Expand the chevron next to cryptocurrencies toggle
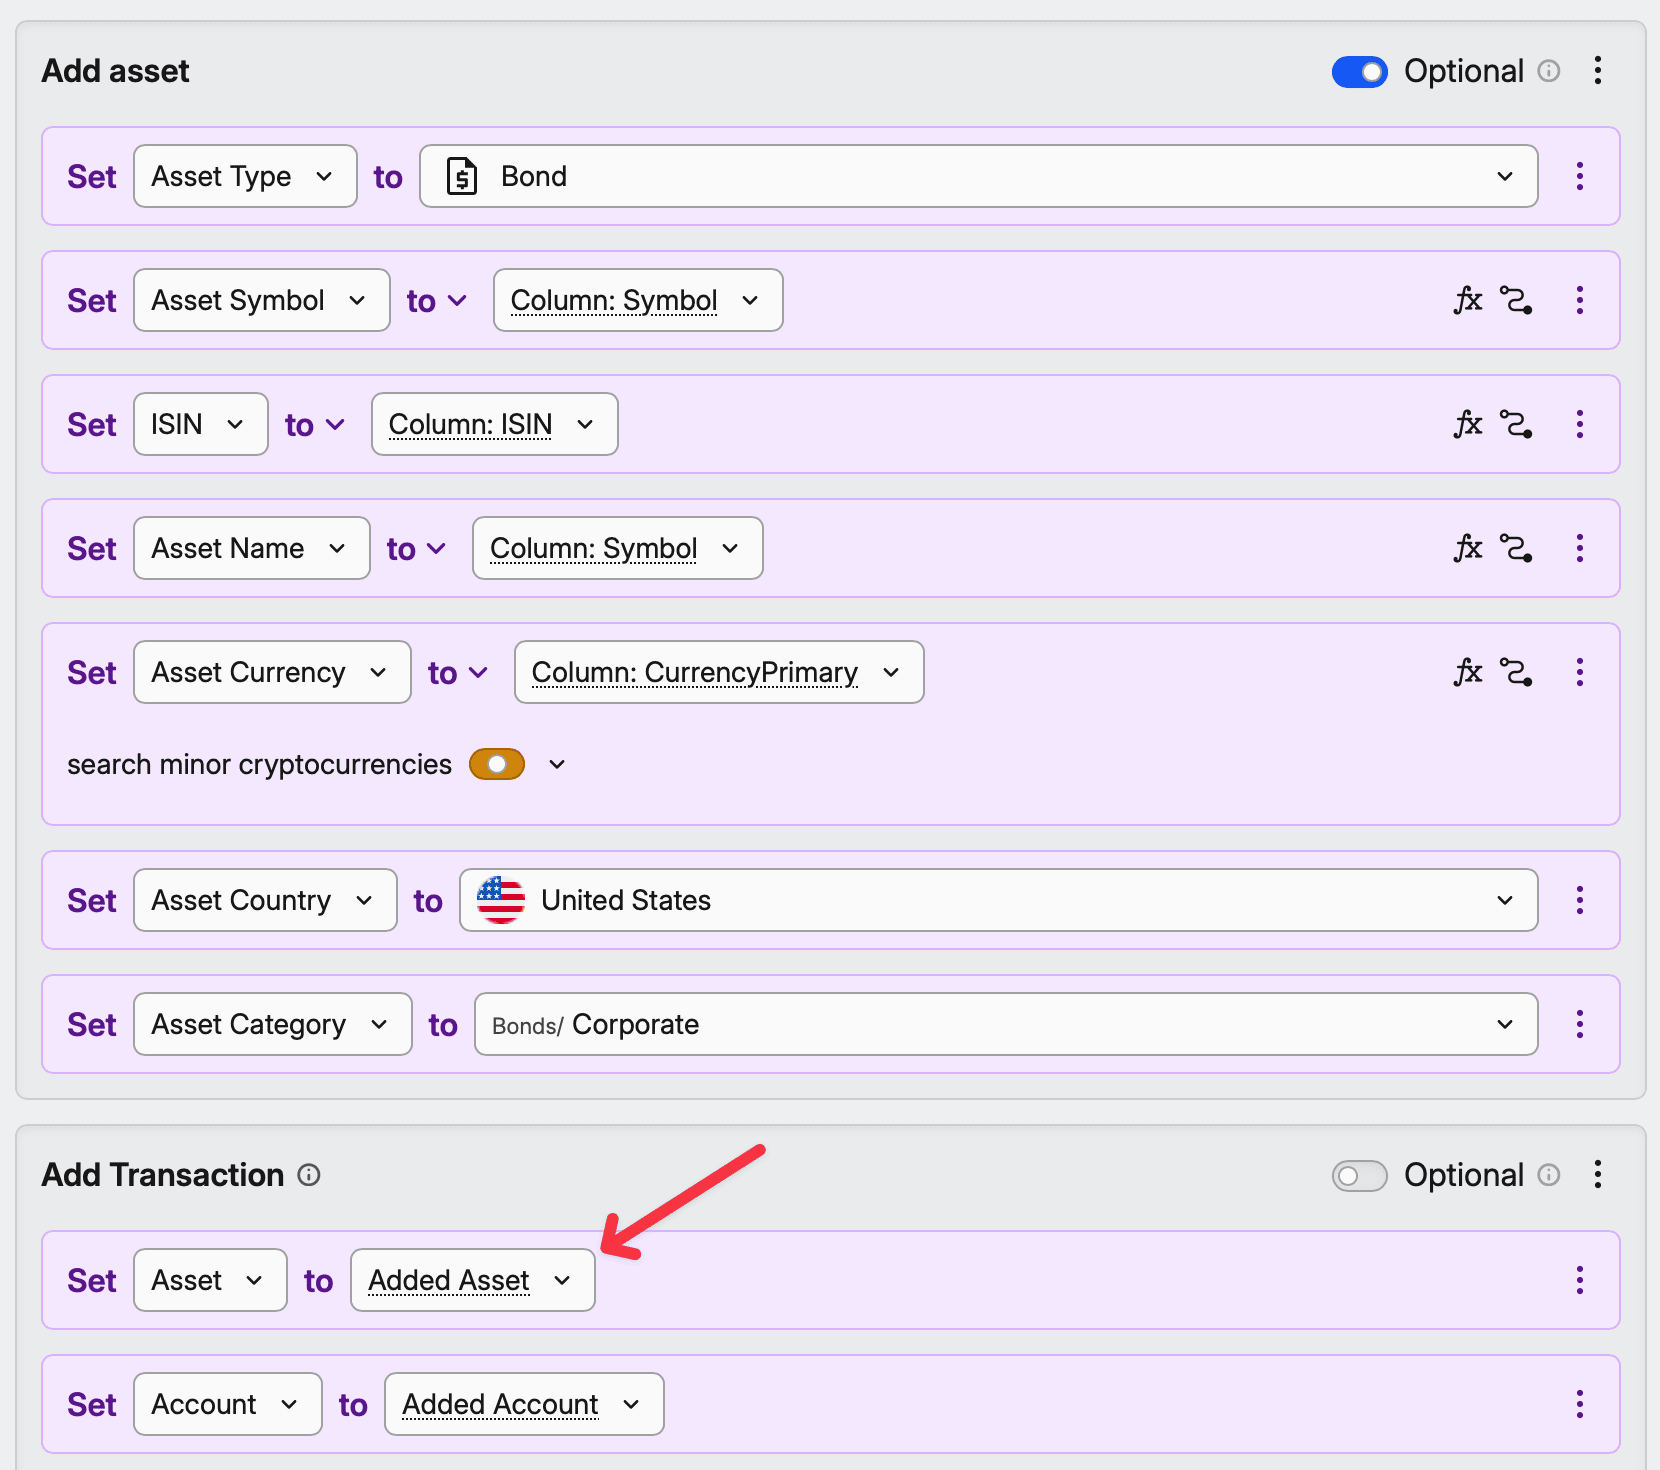Viewport: 1660px width, 1470px height. coord(557,765)
